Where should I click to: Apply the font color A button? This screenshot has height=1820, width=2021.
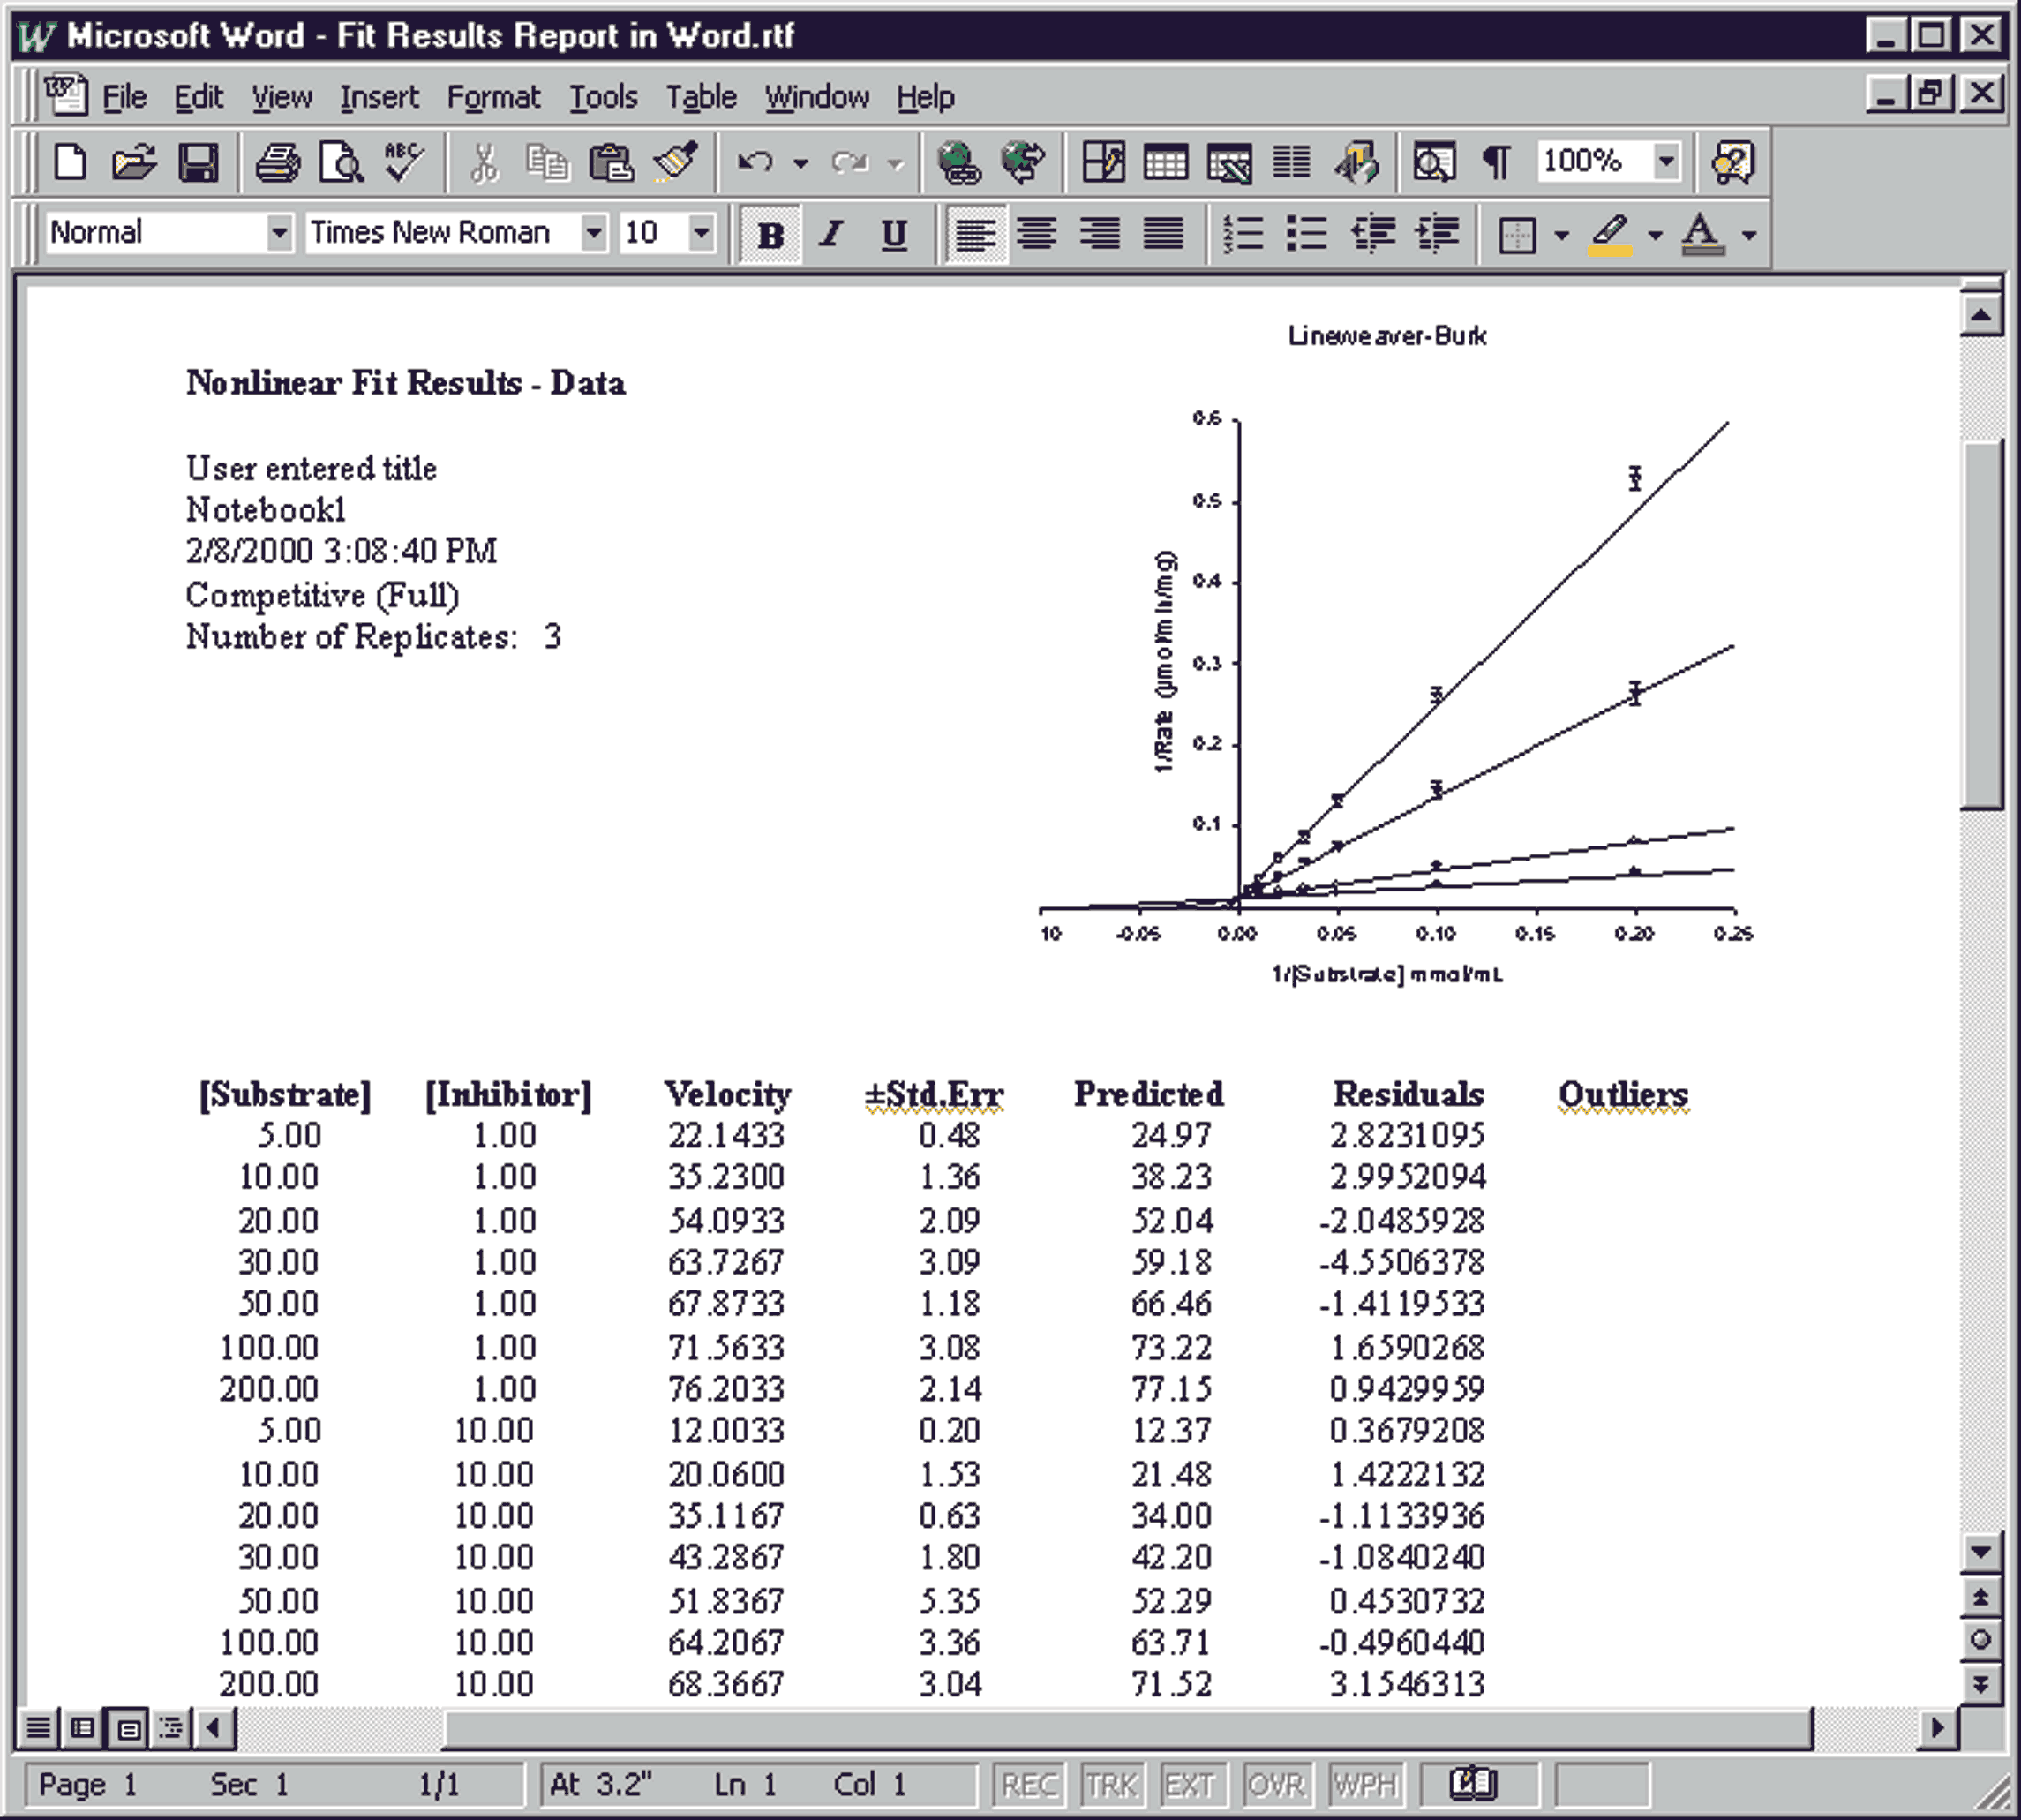point(1702,236)
